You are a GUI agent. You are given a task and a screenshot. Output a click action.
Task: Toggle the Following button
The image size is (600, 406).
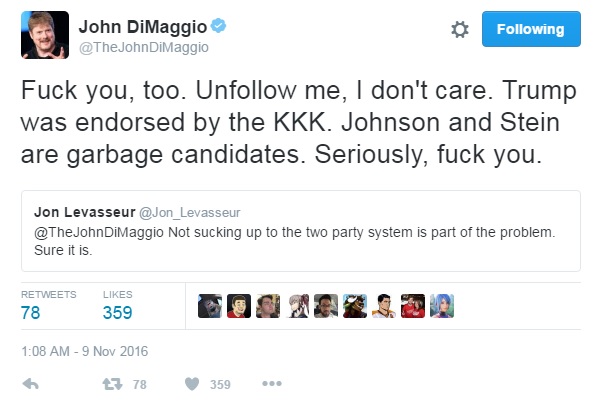[531, 29]
